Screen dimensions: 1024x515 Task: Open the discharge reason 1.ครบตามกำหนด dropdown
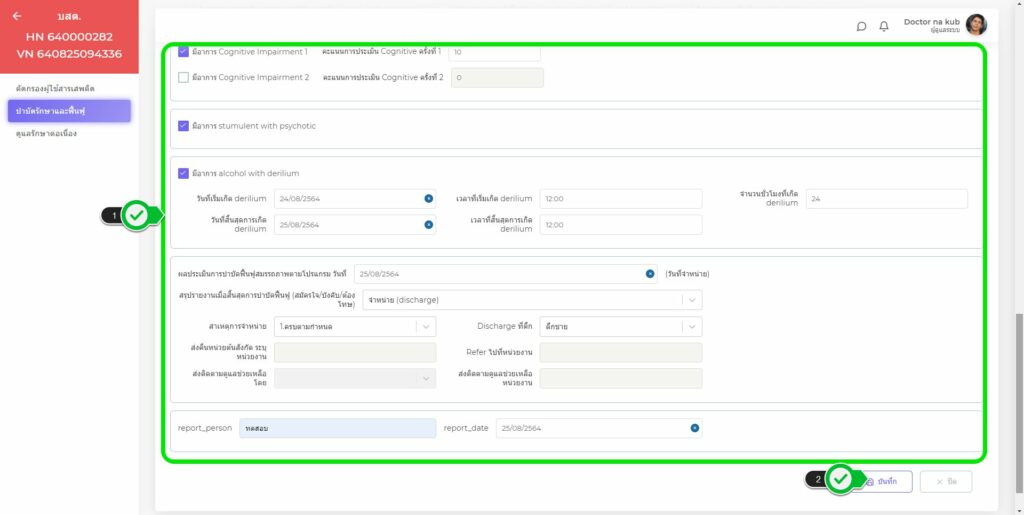425,326
